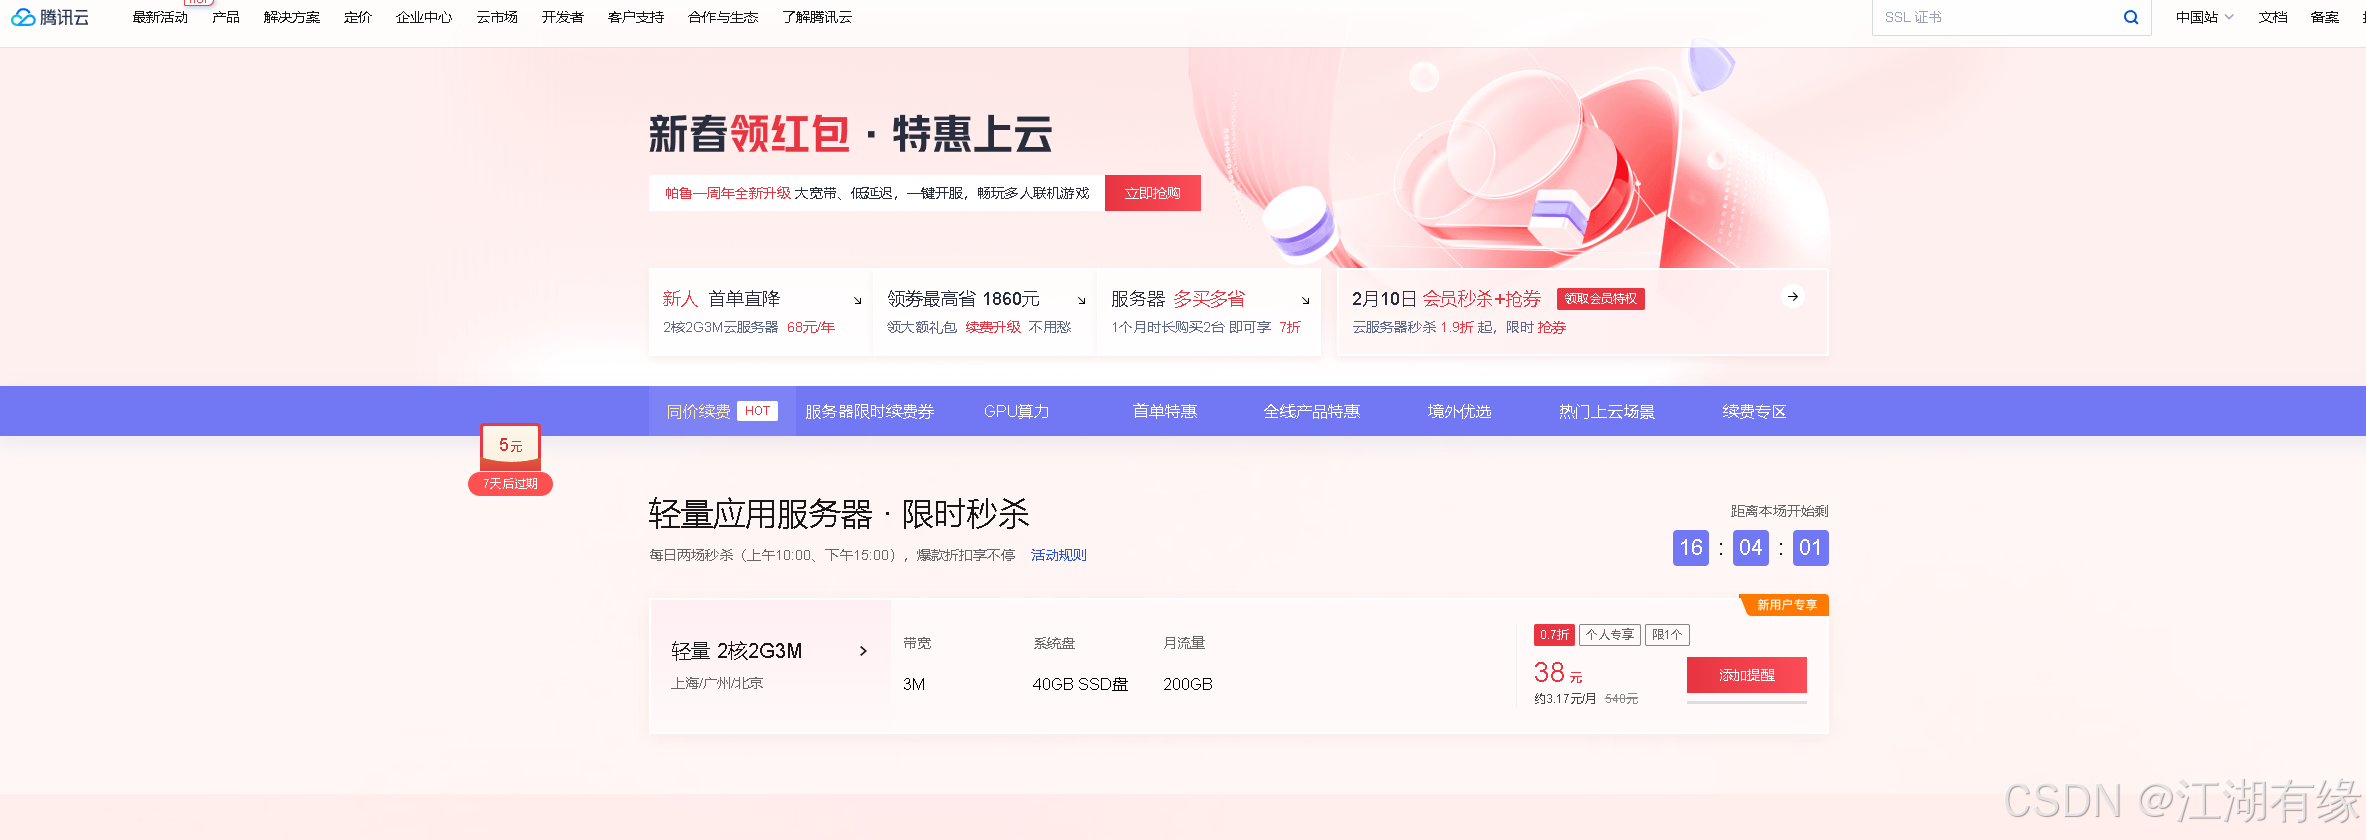Click the 200GB monthly traffic value
Screen dimensions: 2366x840
pos(1188,684)
